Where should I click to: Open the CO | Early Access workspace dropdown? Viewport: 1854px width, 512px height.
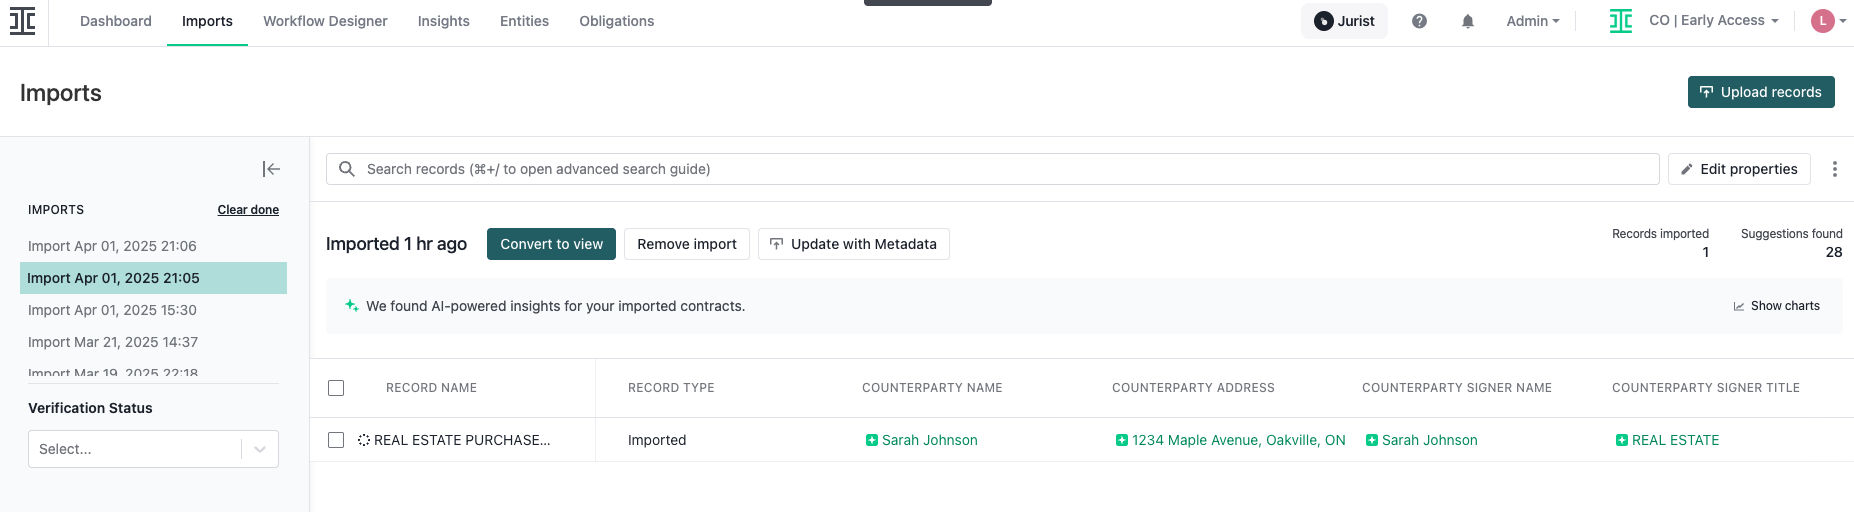pyautogui.click(x=1712, y=21)
